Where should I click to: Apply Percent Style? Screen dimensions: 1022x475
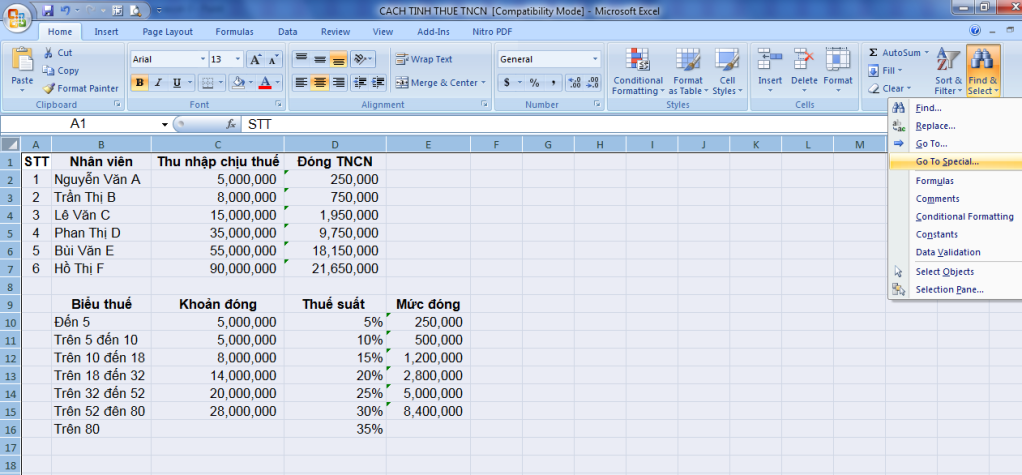(534, 83)
